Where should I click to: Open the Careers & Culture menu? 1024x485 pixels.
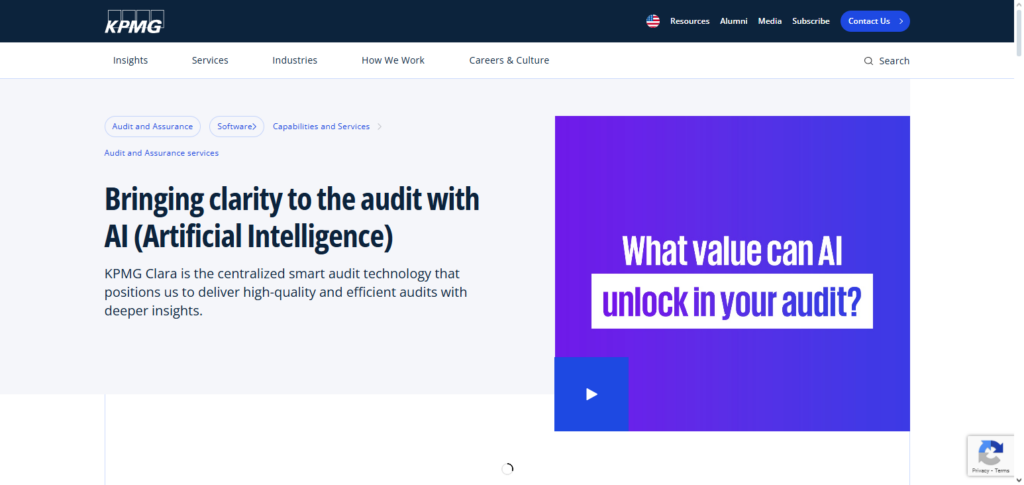[509, 60]
